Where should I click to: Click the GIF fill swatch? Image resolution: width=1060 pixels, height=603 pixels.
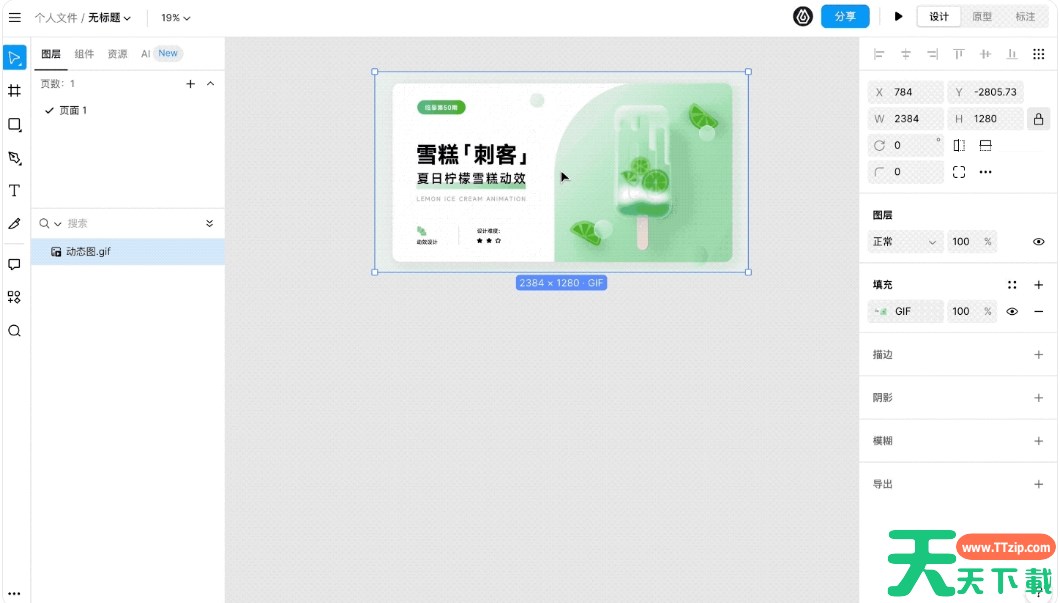point(881,312)
